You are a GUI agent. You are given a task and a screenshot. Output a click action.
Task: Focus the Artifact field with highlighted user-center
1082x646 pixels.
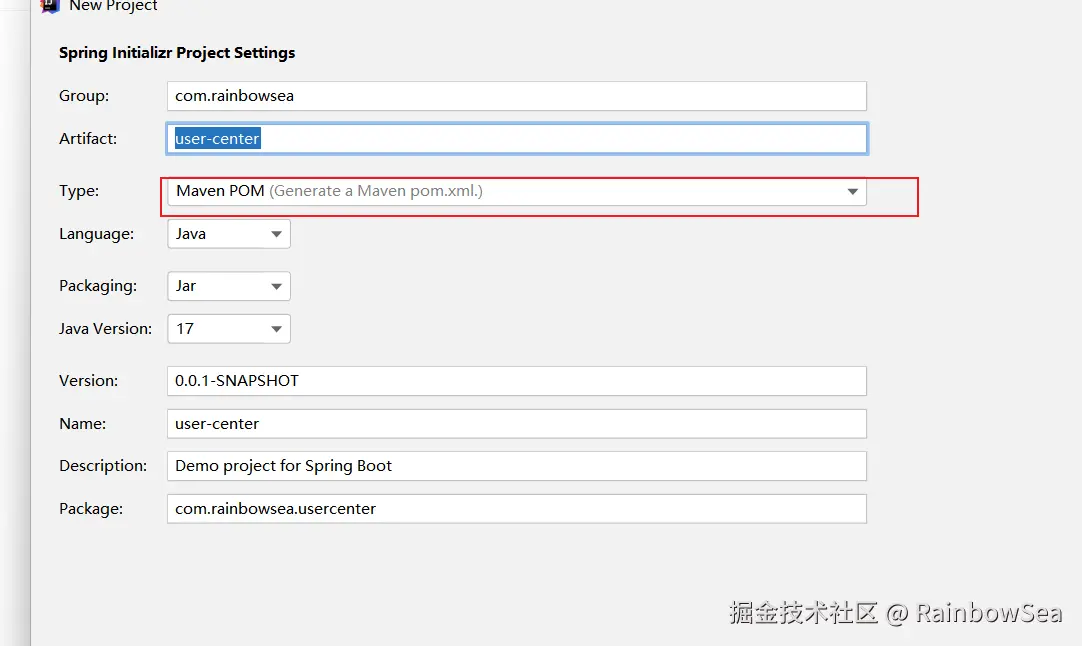(x=516, y=139)
